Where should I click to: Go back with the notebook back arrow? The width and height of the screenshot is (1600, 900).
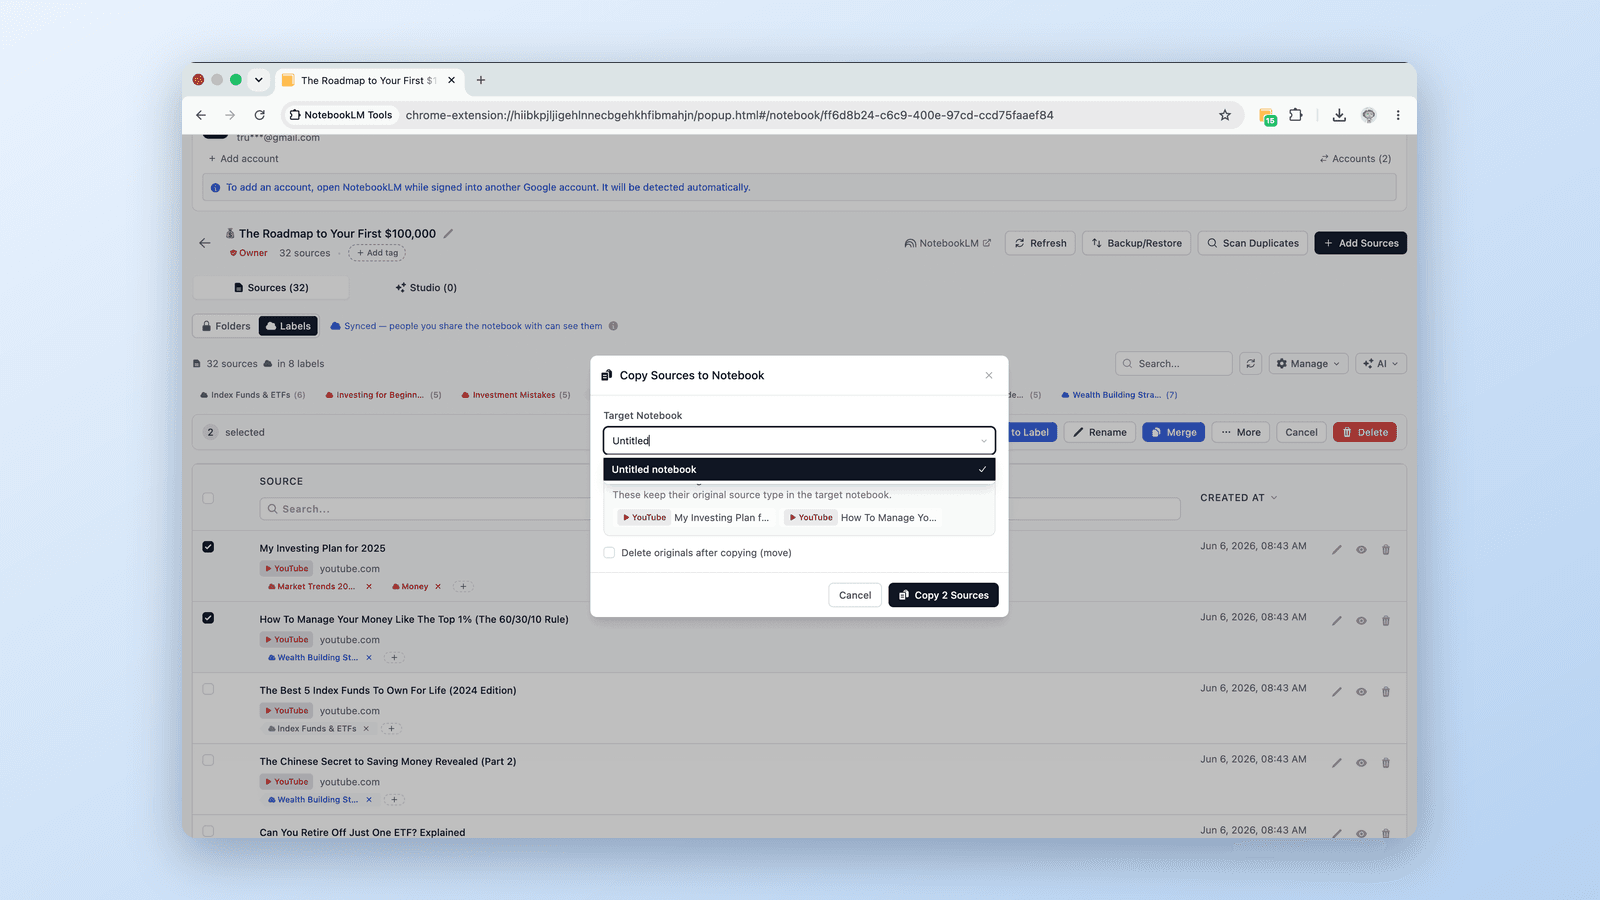click(x=205, y=243)
